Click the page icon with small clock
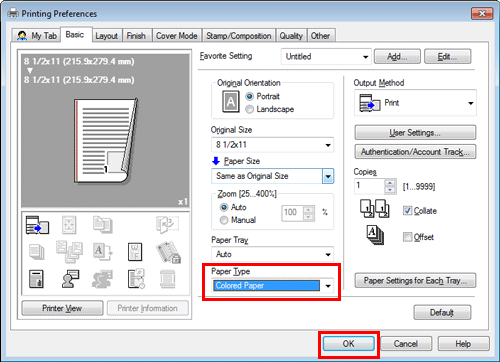The image size is (500, 362). (136, 279)
